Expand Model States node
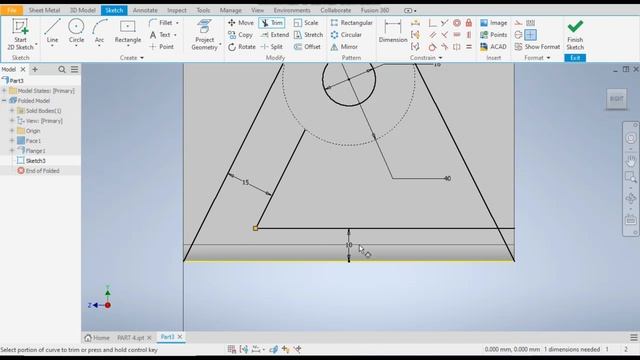This screenshot has height=360, width=640. click(x=4, y=91)
